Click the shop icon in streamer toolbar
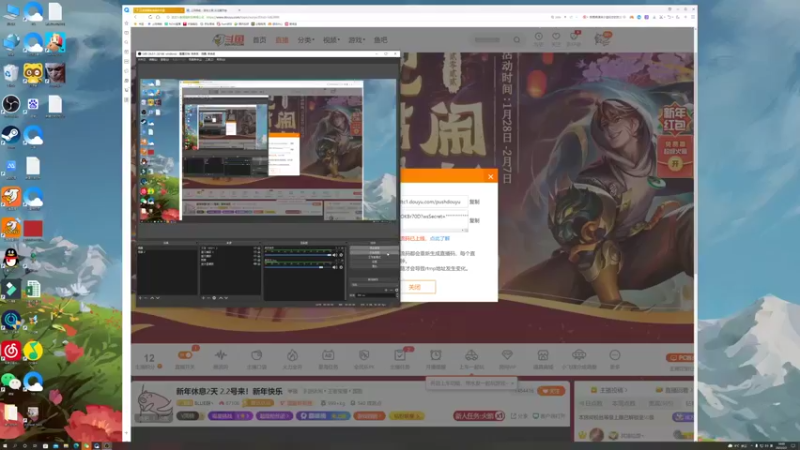Screen dimensions: 800x450 (x=543, y=355)
